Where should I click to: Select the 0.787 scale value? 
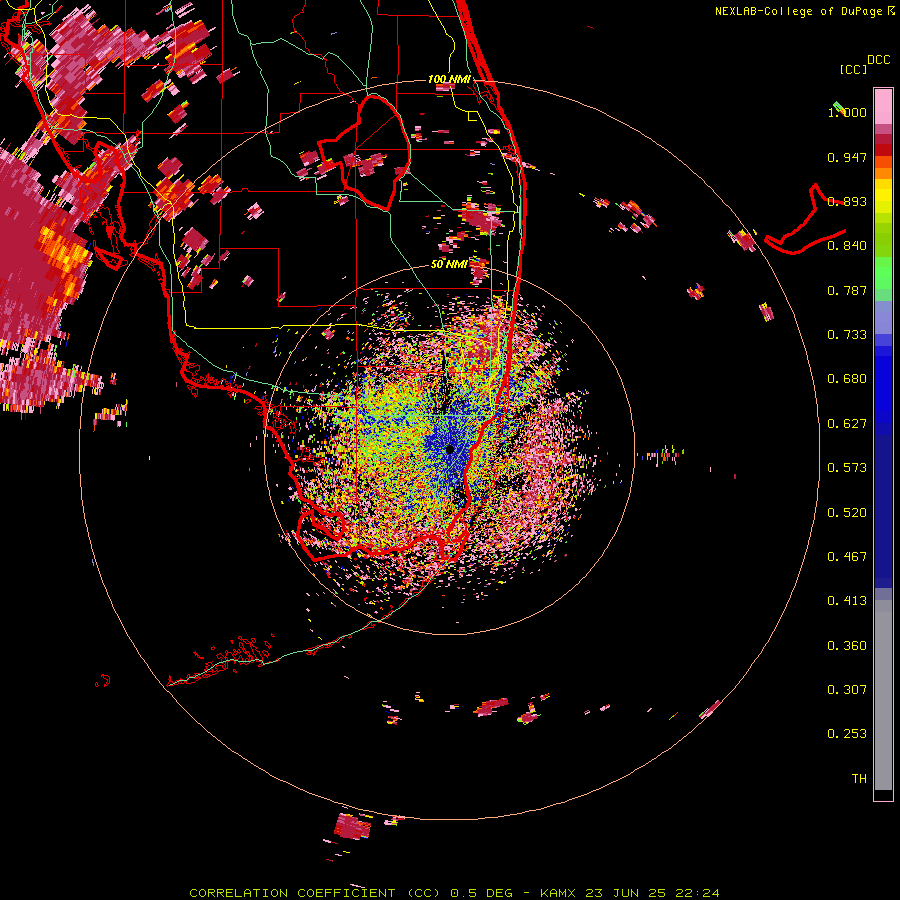(x=847, y=290)
